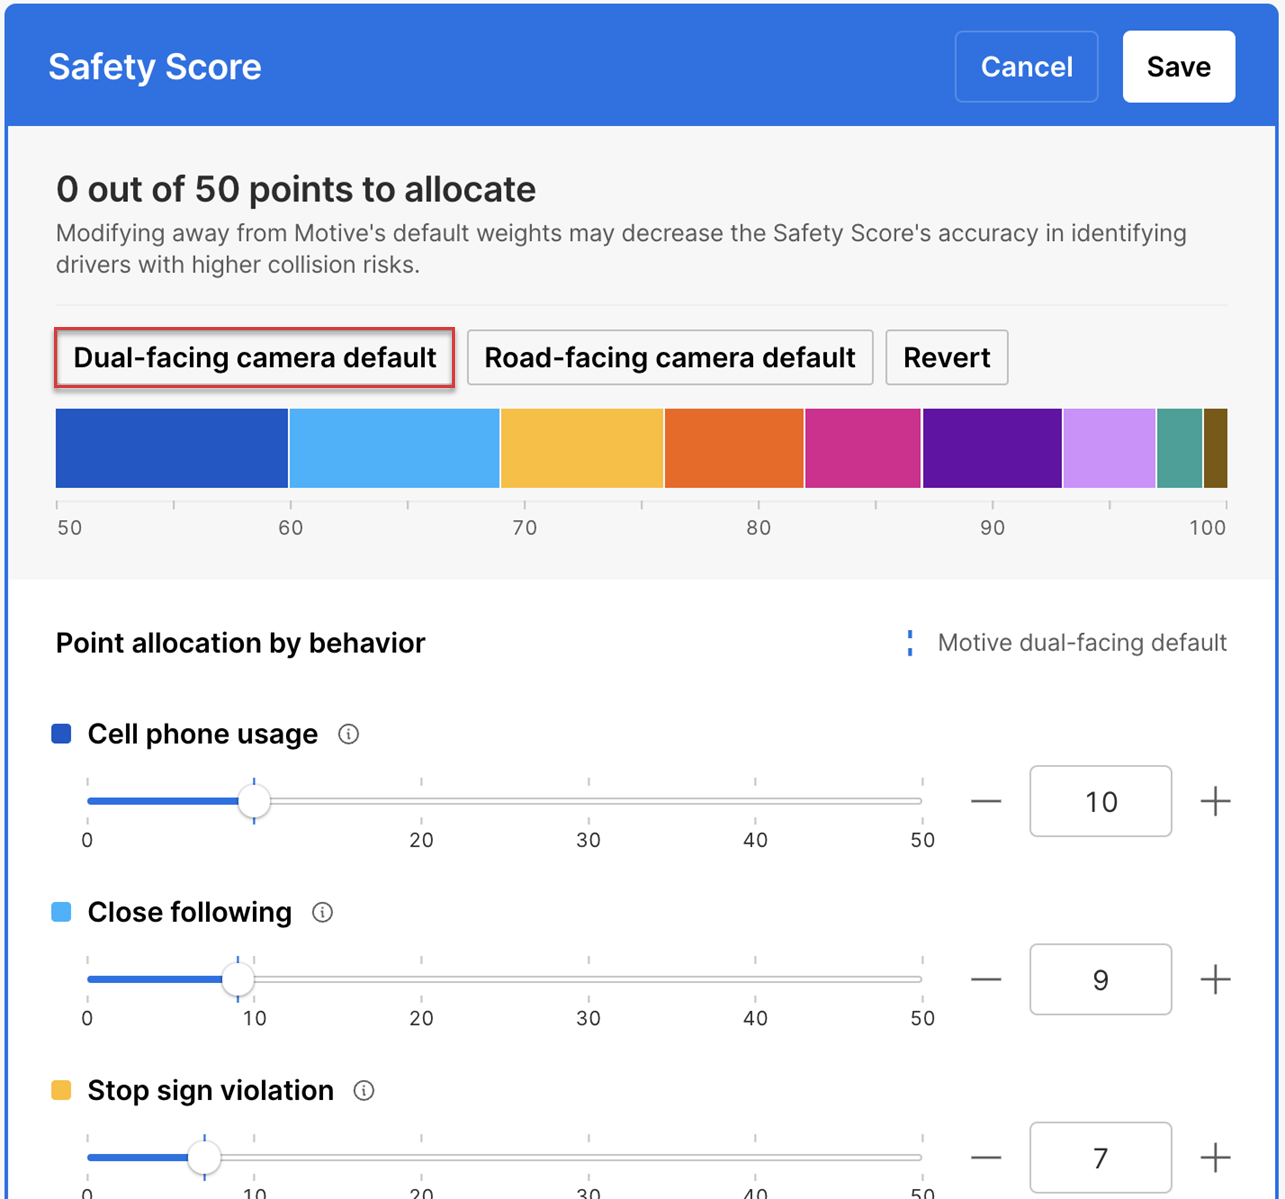Open the Stop sign violation info tooltip
Viewport: 1285px width, 1199px height.
pyautogui.click(x=364, y=1090)
